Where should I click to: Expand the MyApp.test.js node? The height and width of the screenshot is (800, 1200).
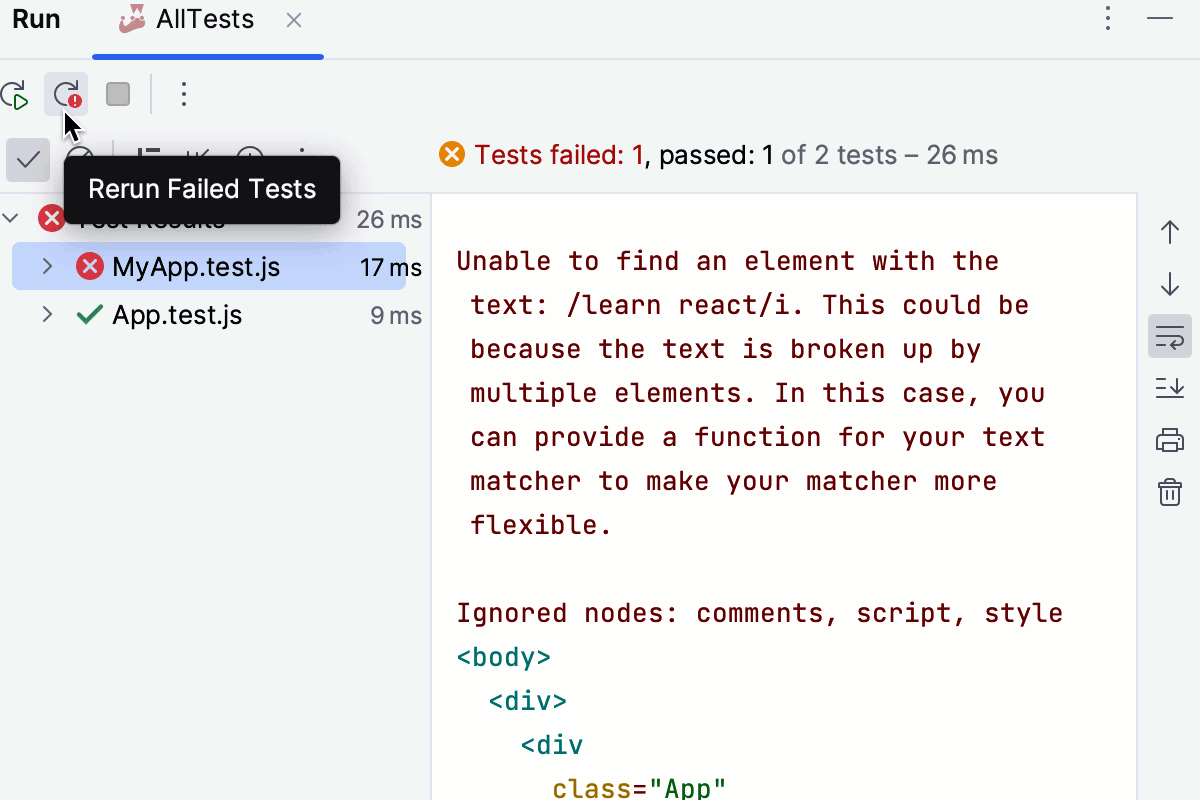46,266
